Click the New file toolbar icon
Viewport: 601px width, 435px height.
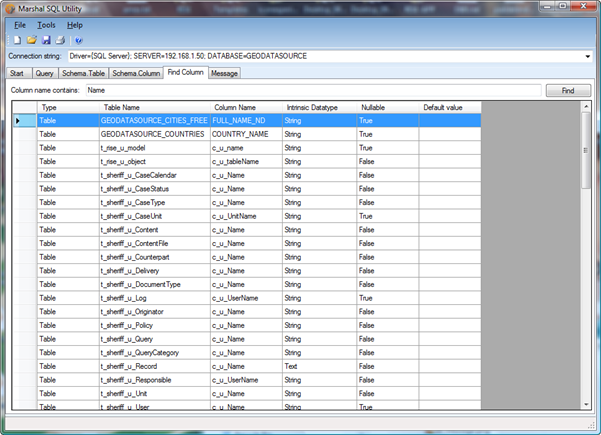[16, 40]
